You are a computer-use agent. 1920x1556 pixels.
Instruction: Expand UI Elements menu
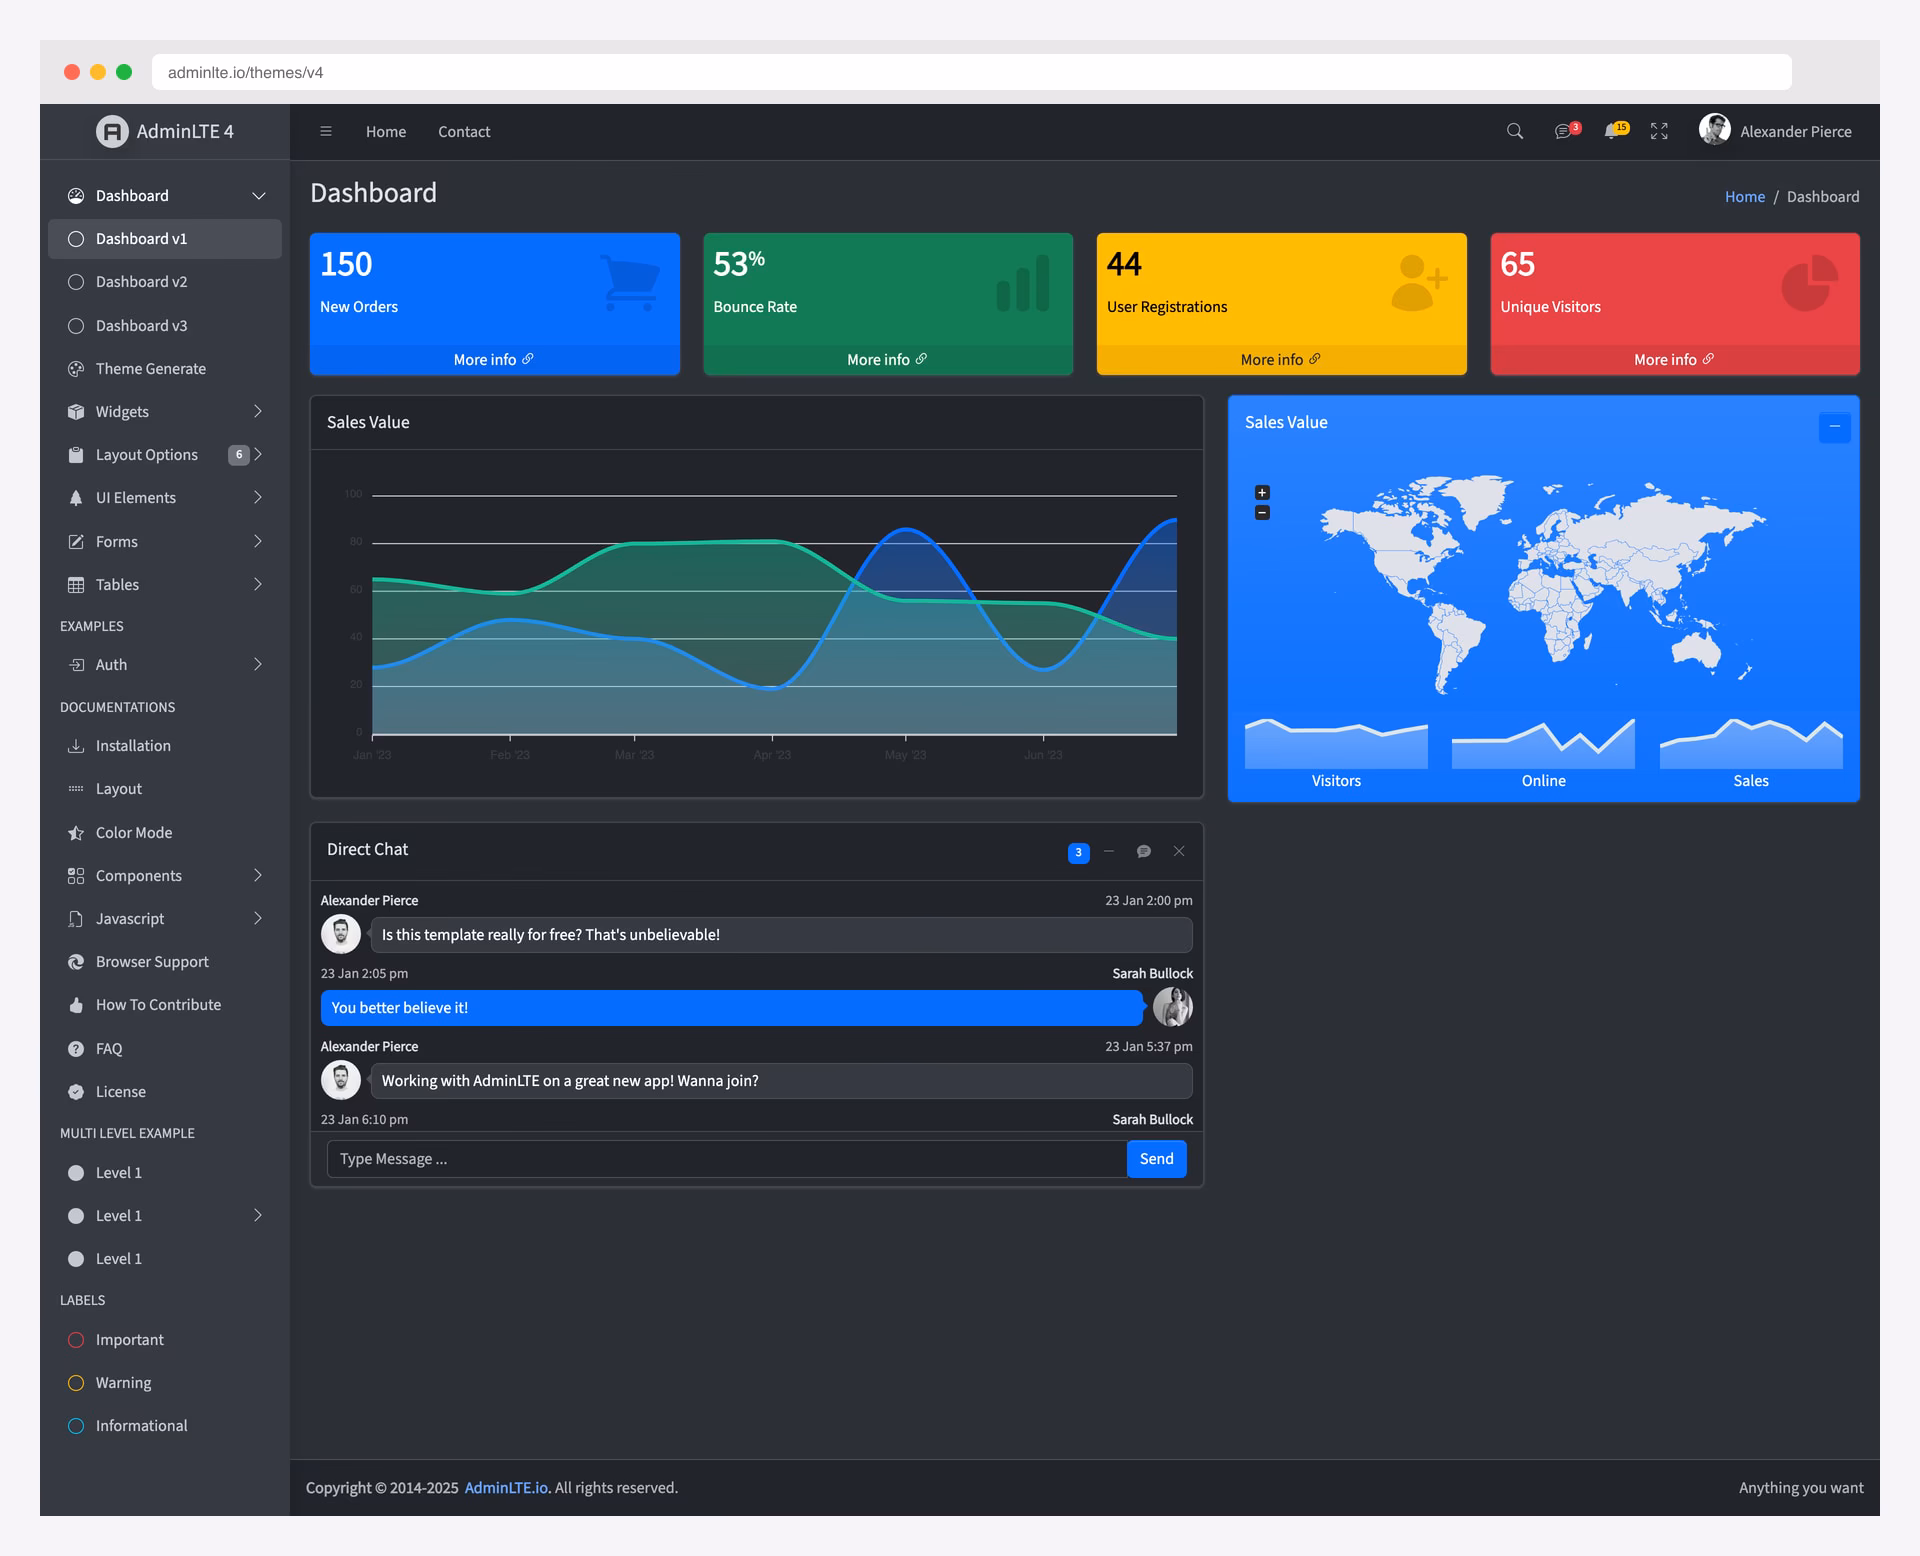[x=165, y=498]
